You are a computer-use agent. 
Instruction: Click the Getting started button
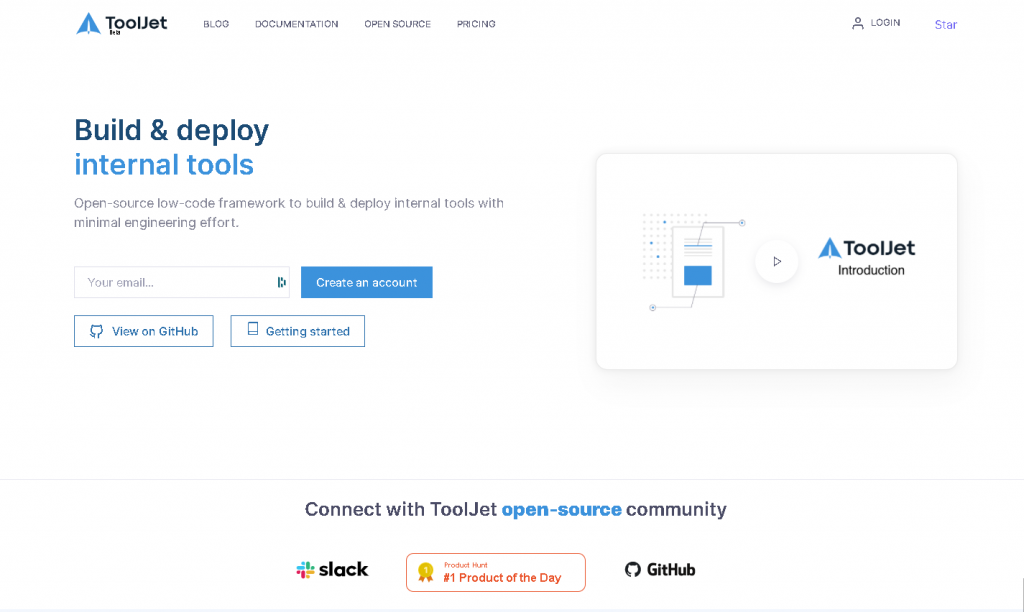click(297, 331)
